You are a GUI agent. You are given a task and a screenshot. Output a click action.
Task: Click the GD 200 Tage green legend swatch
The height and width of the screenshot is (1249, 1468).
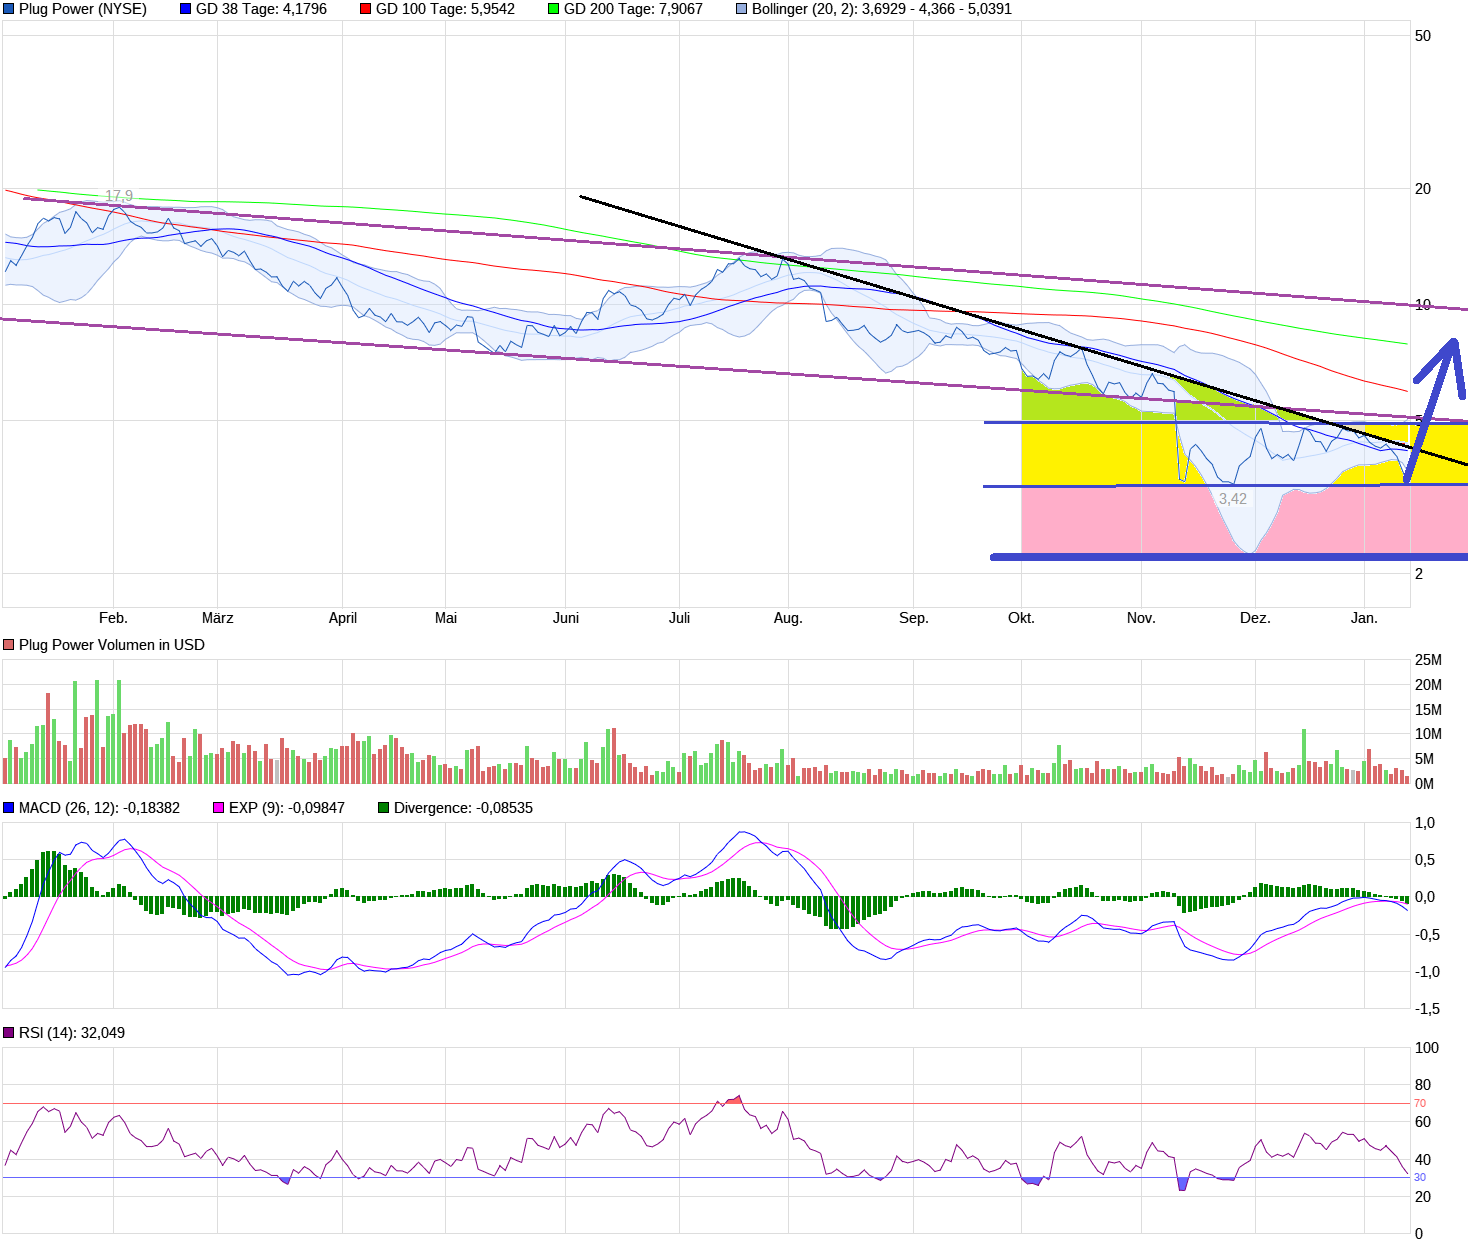pyautogui.click(x=553, y=9)
